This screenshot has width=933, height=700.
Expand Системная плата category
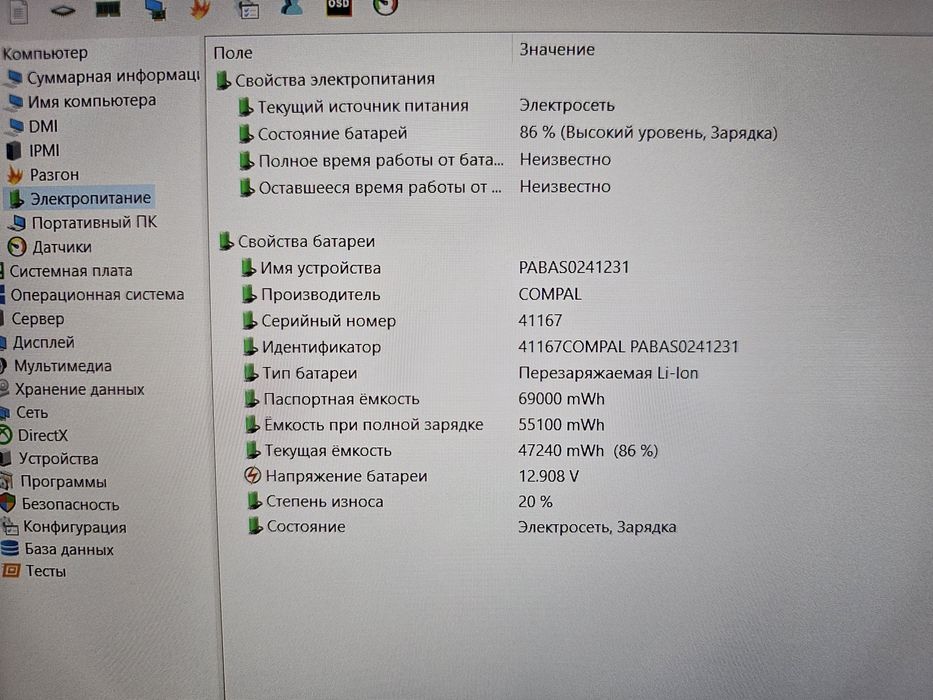click(x=67, y=271)
